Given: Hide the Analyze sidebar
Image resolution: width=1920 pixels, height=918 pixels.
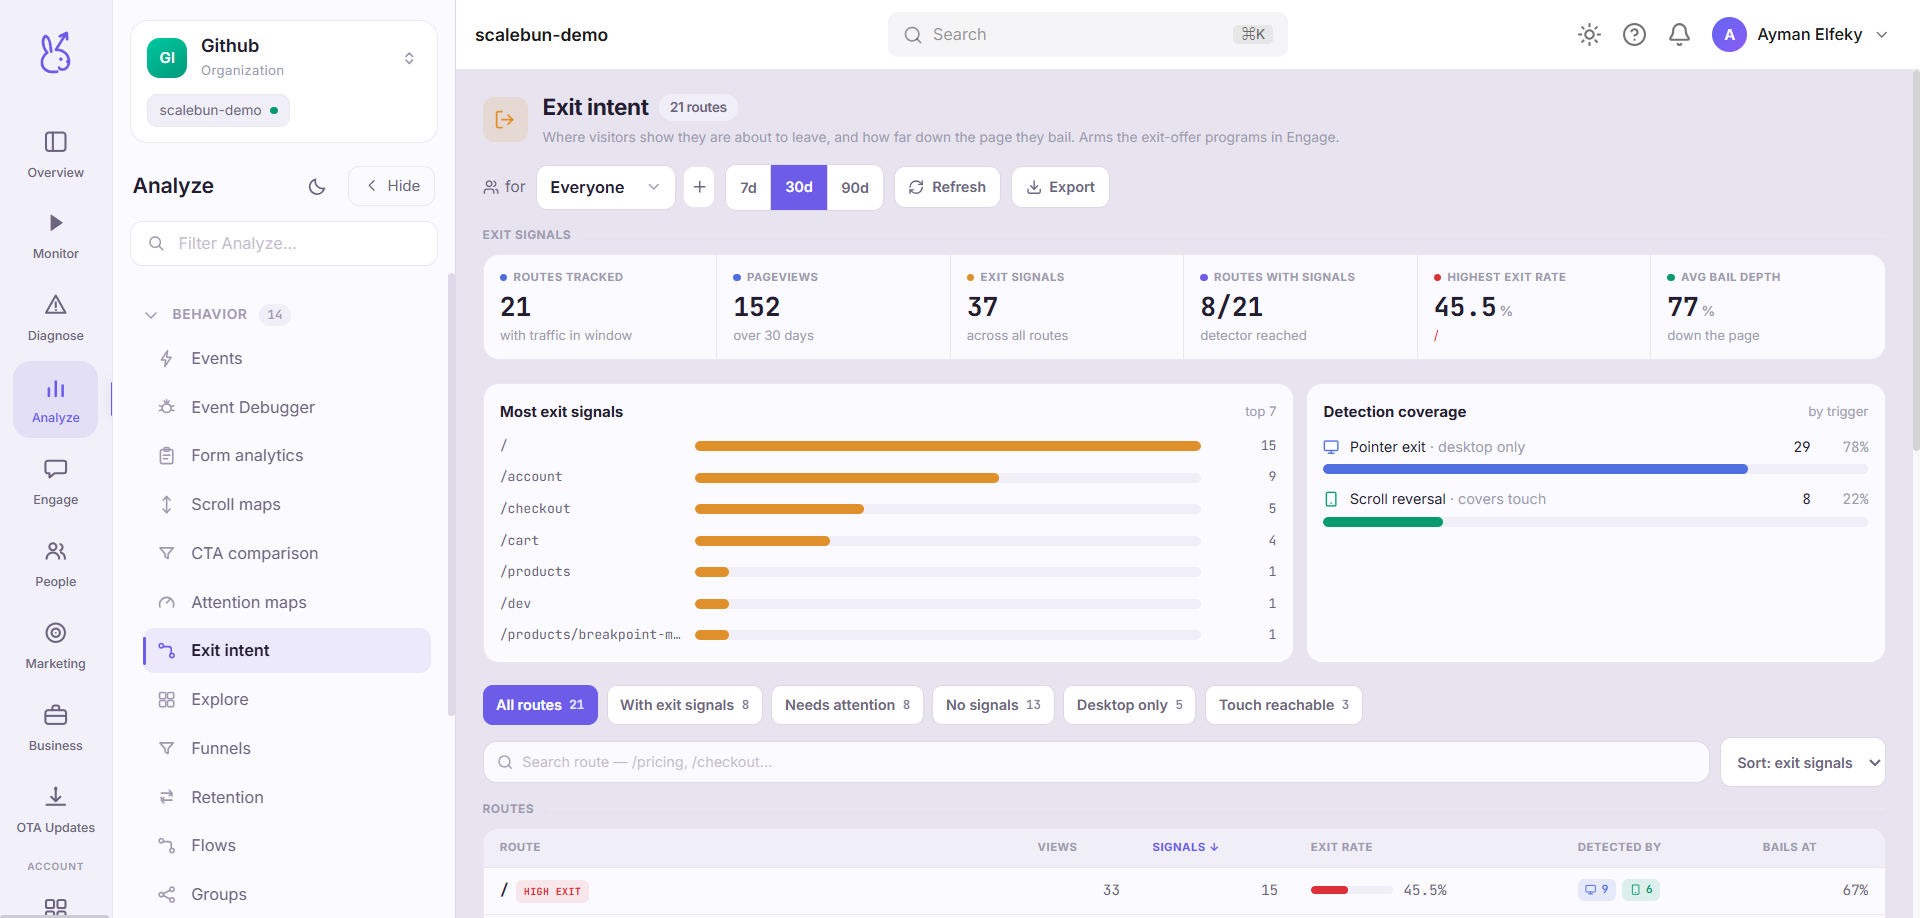Looking at the screenshot, I should pyautogui.click(x=392, y=186).
